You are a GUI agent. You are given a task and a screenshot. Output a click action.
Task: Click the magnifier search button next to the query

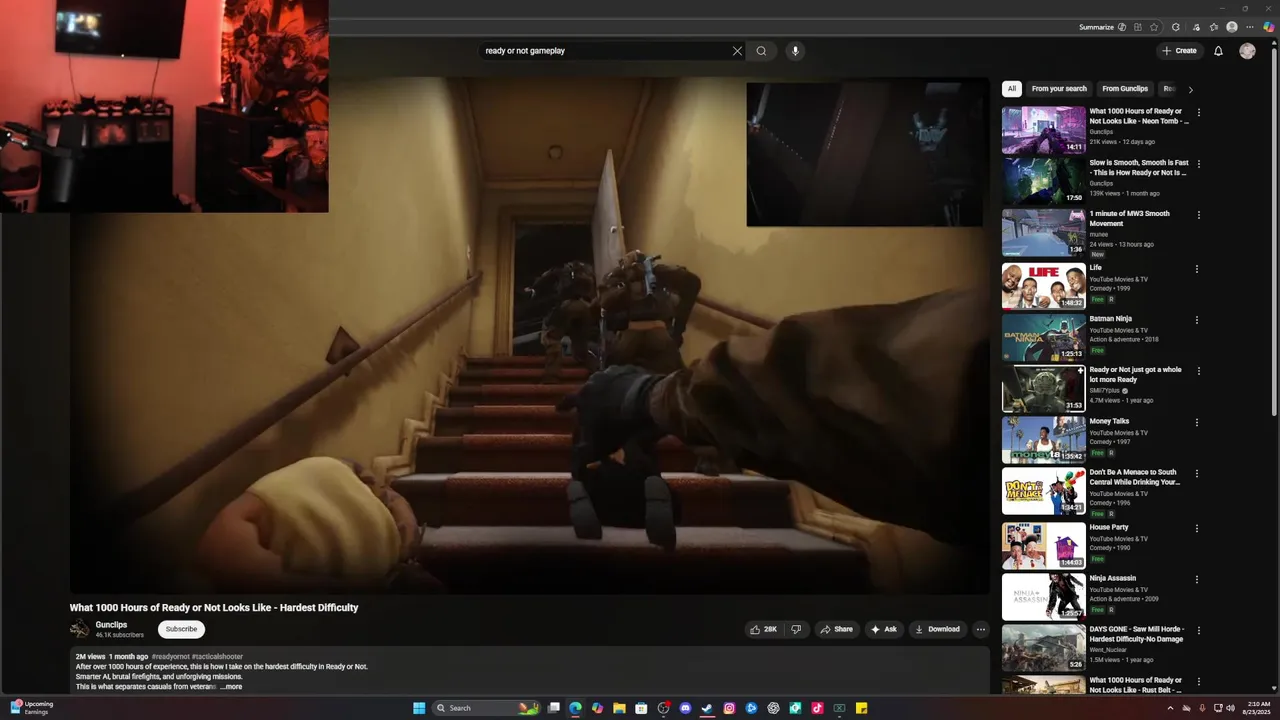[x=761, y=51]
